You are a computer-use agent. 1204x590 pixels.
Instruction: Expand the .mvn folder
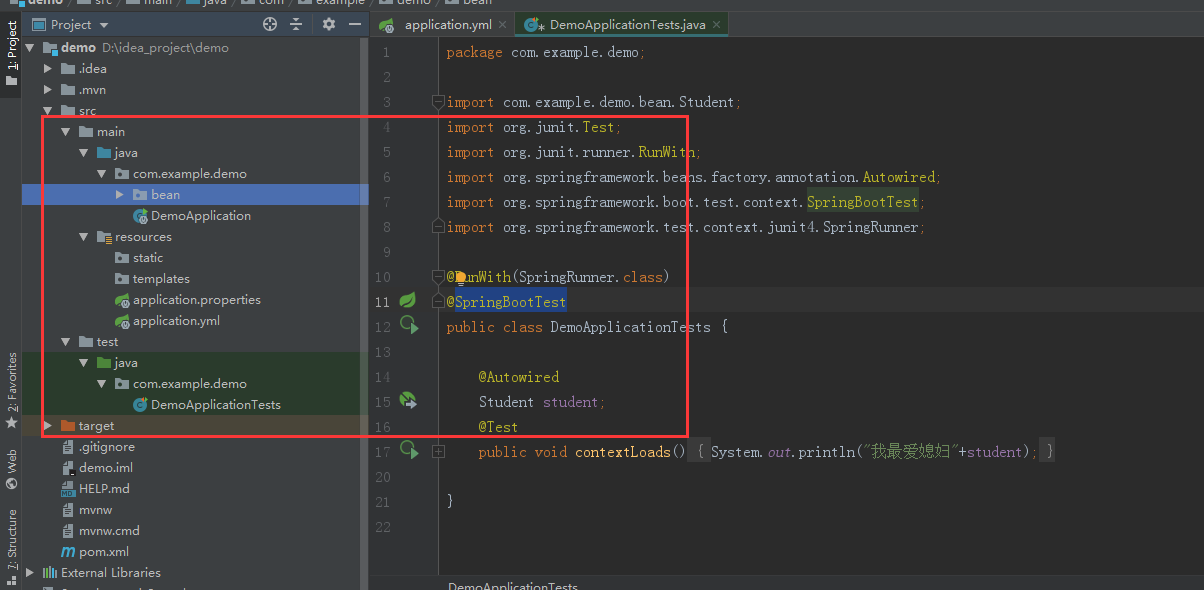47,89
